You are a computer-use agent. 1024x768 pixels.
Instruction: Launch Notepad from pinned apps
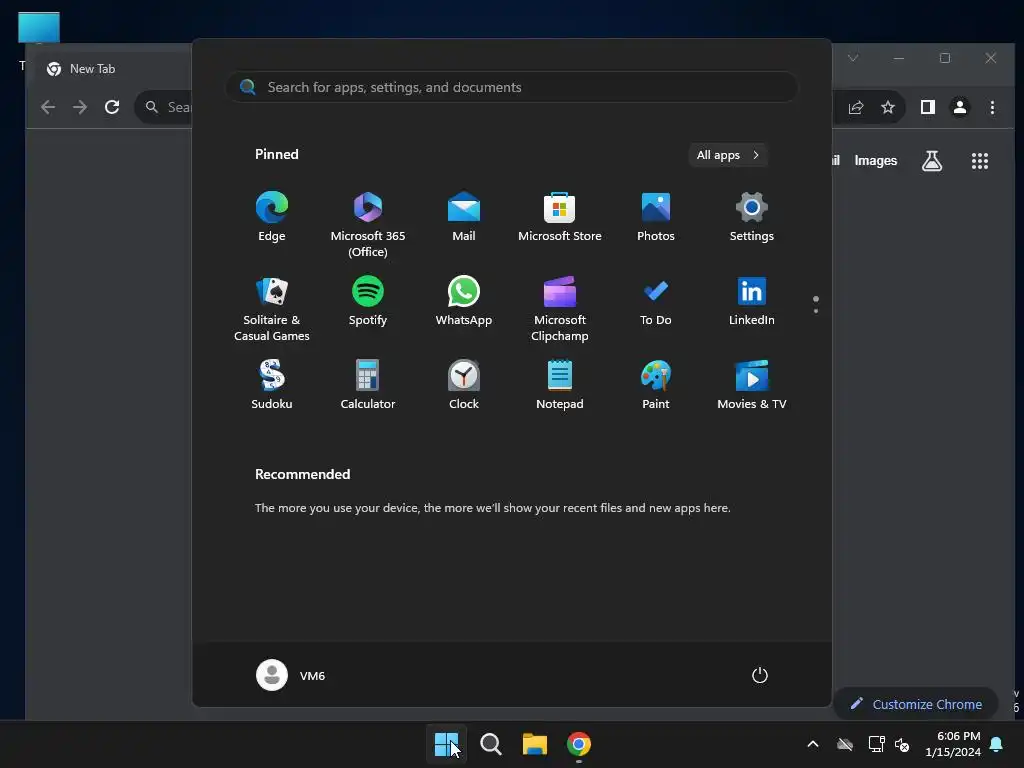(x=560, y=385)
